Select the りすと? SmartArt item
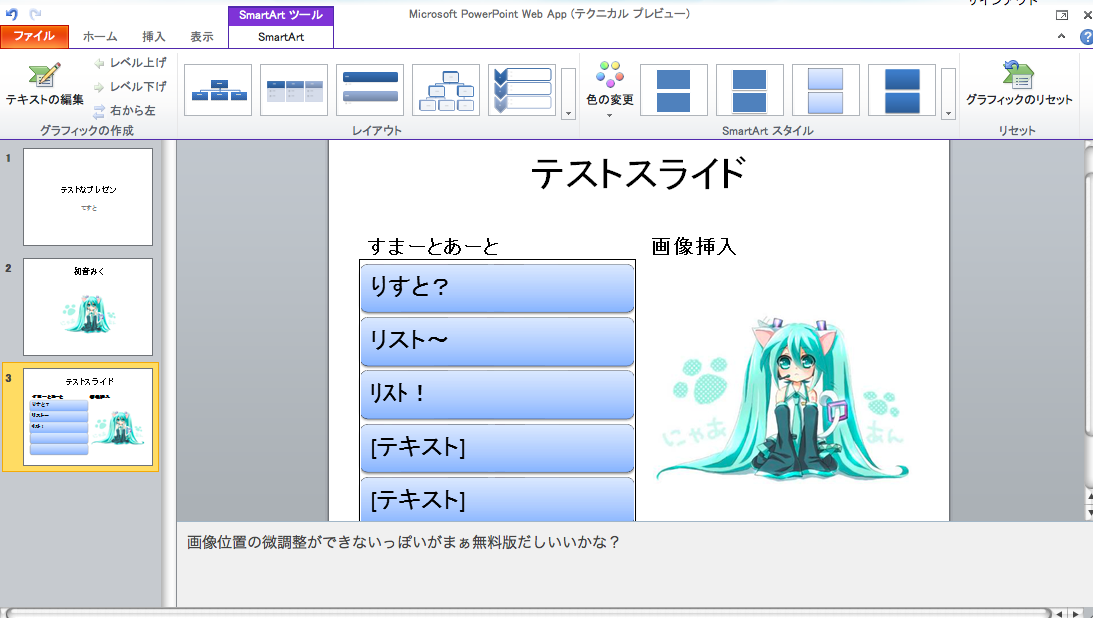Image resolution: width=1093 pixels, height=618 pixels. point(497,287)
